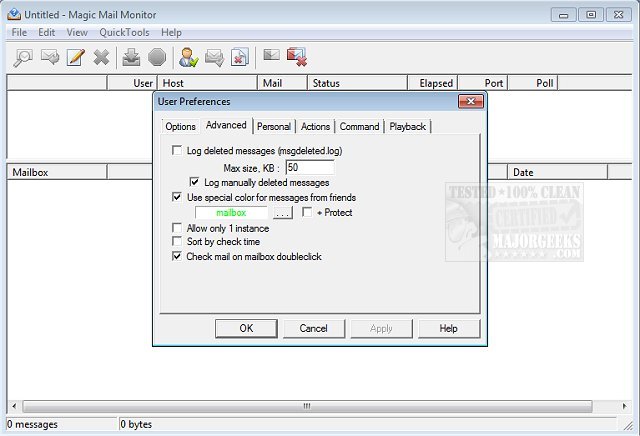Enable Allow only 1 instance
This screenshot has width=640, height=436.
pyautogui.click(x=177, y=228)
